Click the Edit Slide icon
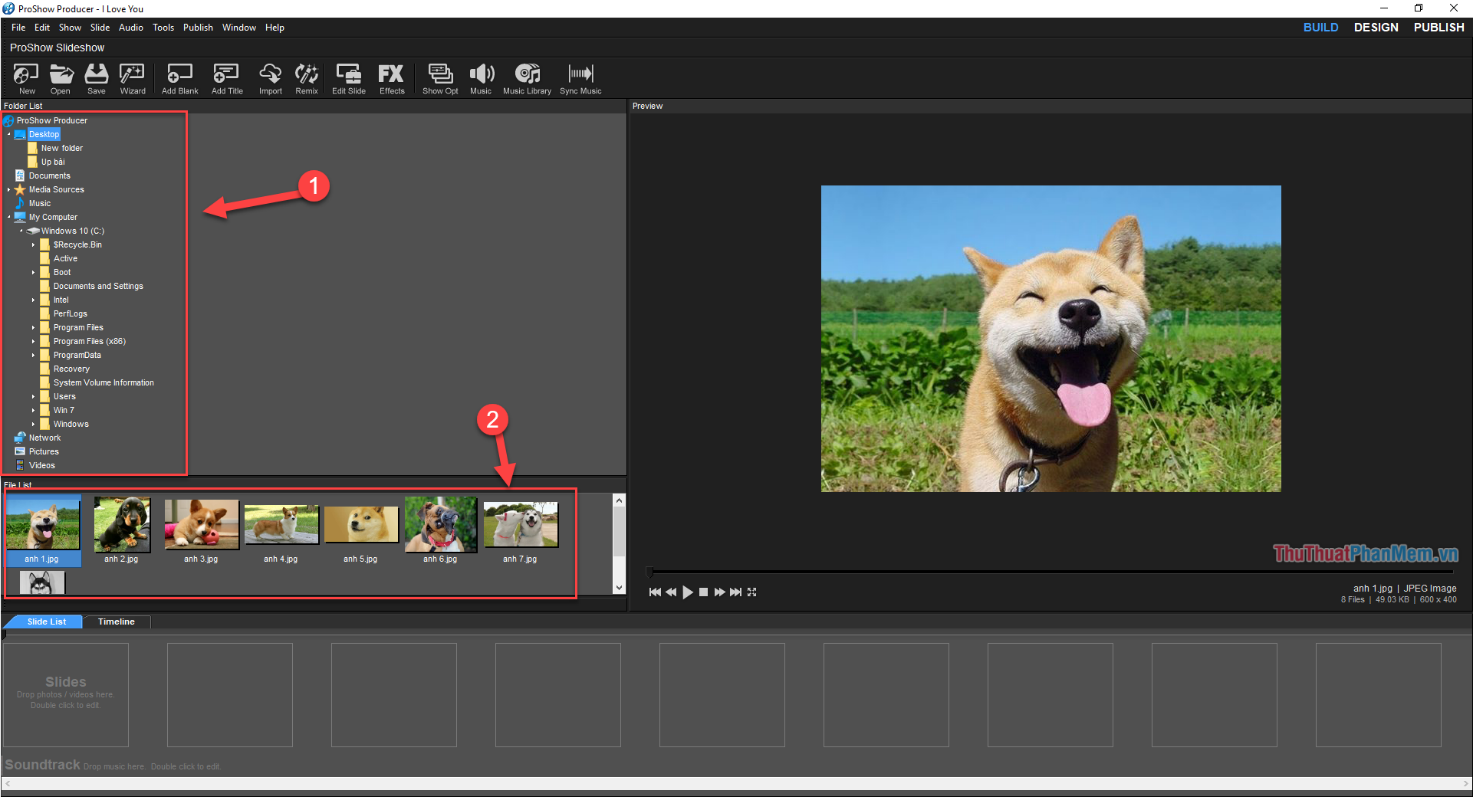This screenshot has height=797, width=1473. tap(348, 78)
